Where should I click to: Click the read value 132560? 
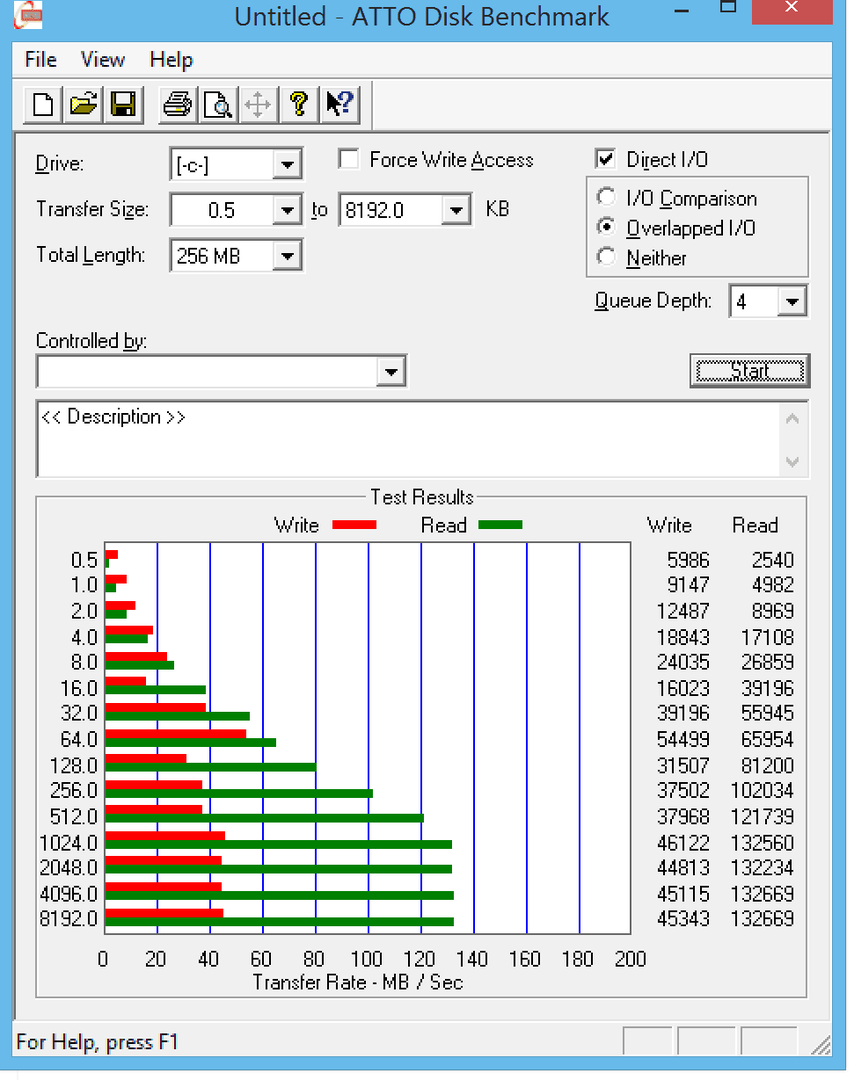762,843
